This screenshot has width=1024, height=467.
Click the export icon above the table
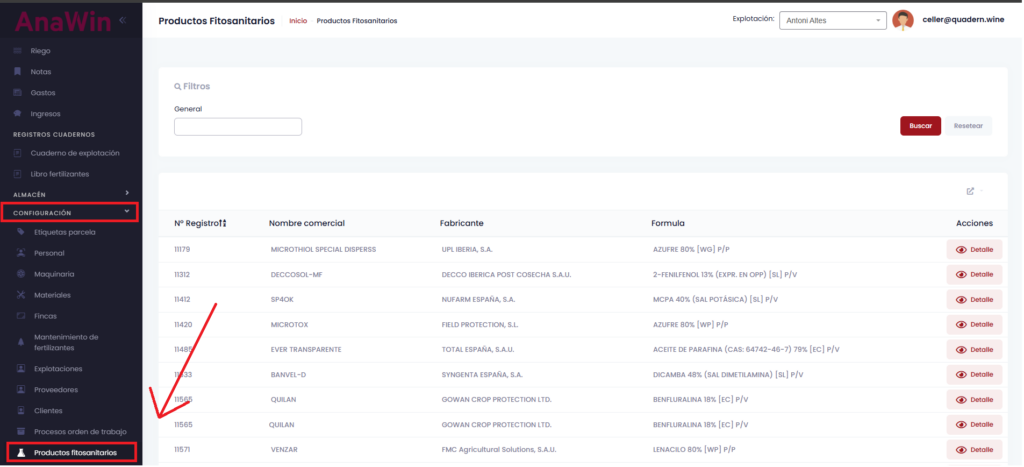970,191
